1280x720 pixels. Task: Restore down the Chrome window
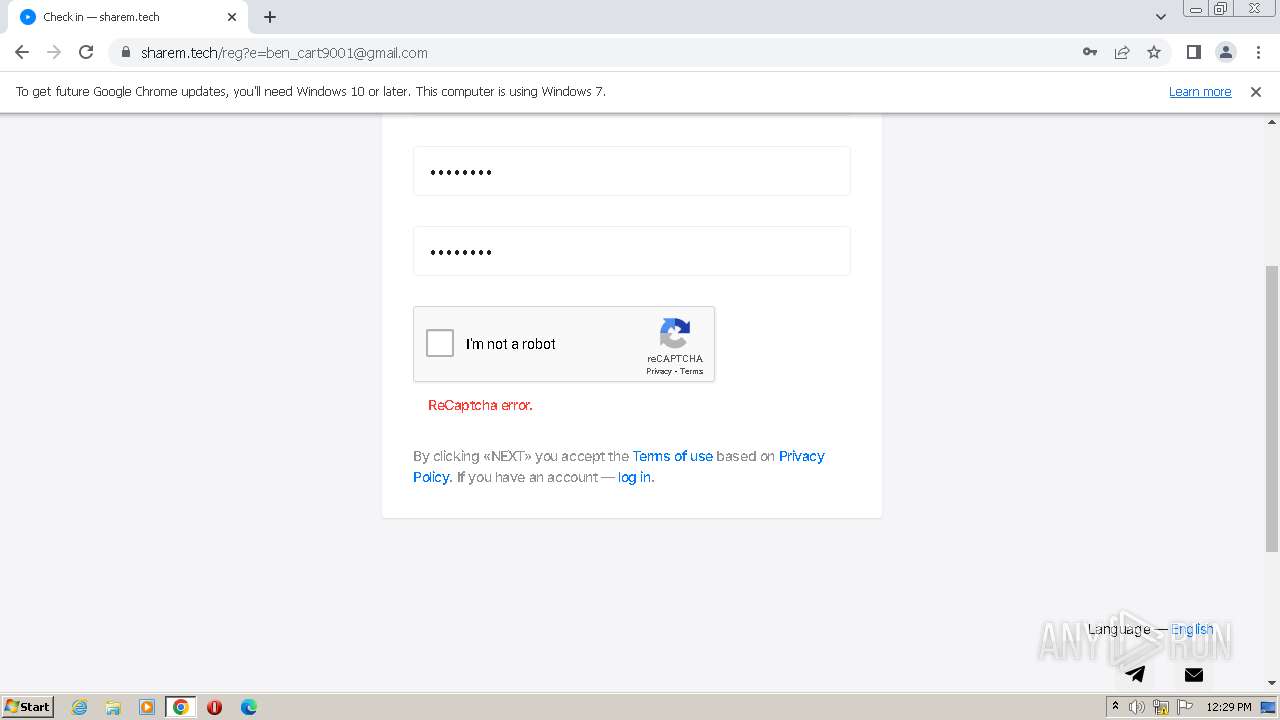(x=1221, y=8)
